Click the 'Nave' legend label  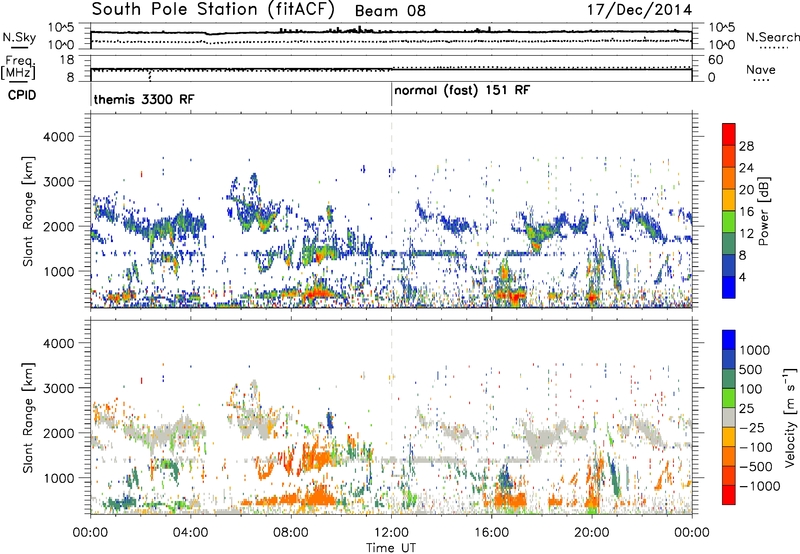[760, 69]
